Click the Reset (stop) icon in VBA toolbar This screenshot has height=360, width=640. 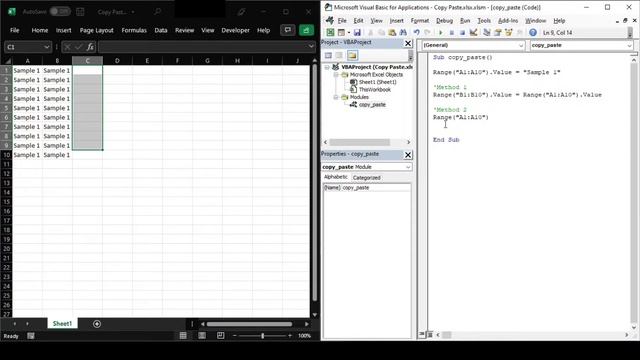pos(462,32)
